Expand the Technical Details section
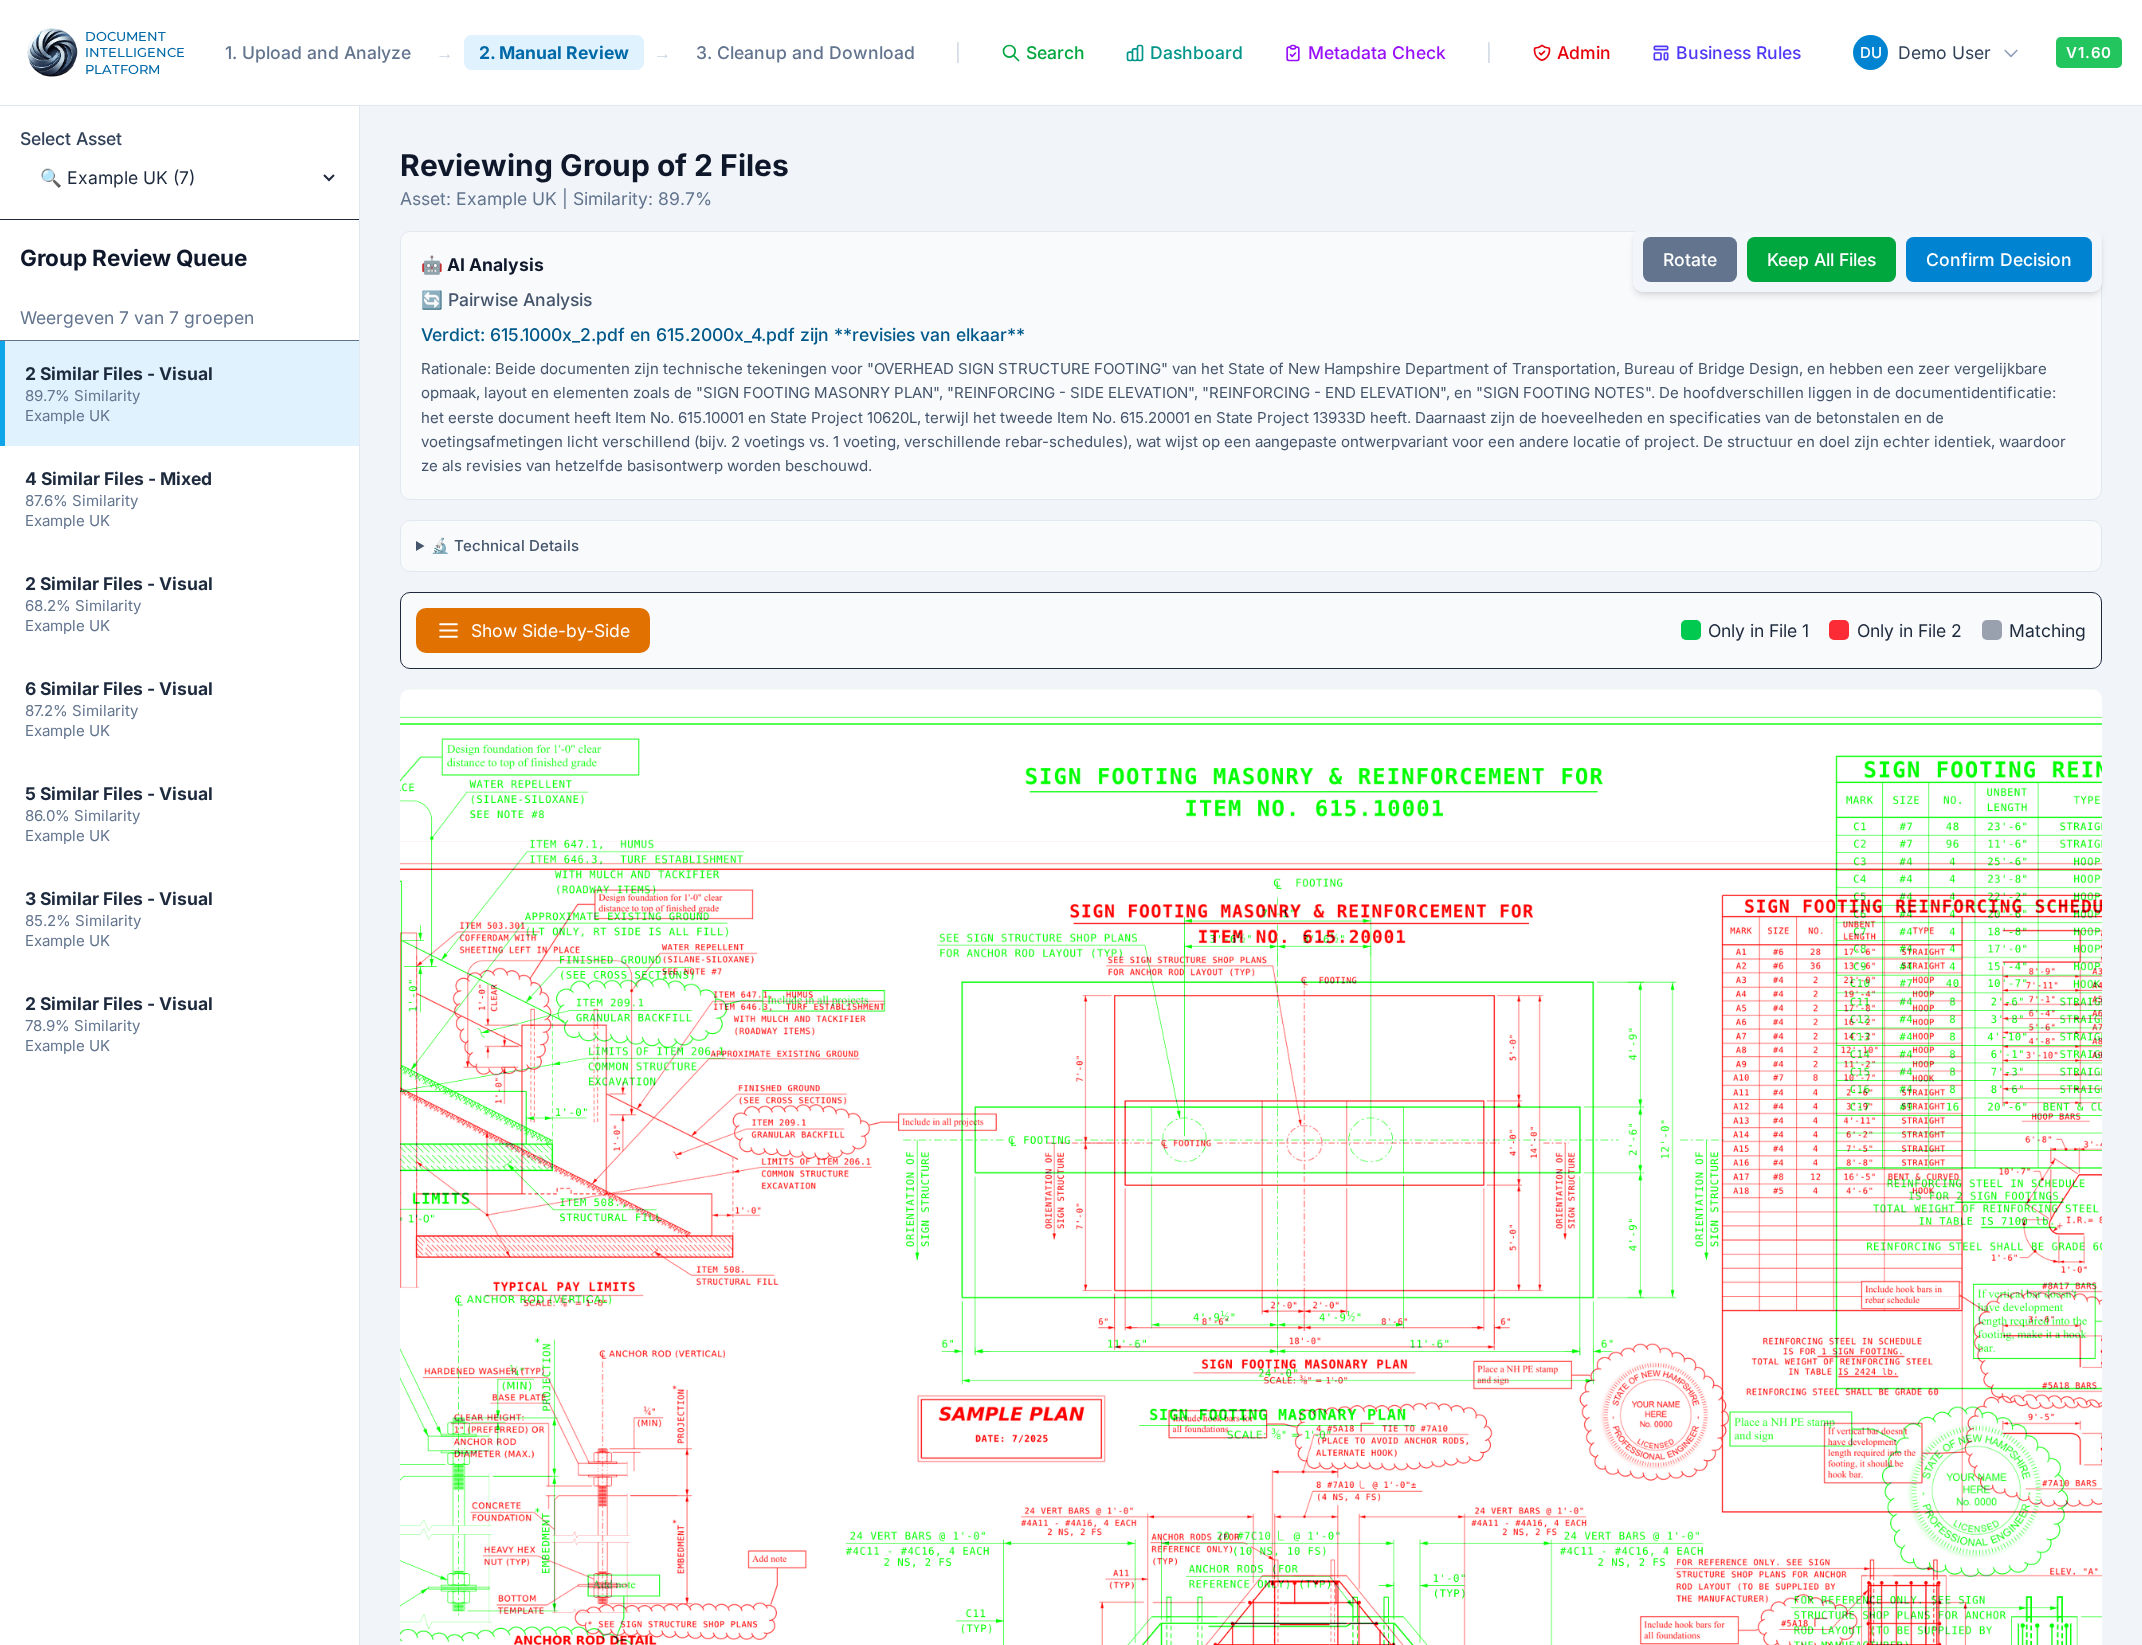2142x1645 pixels. 497,546
